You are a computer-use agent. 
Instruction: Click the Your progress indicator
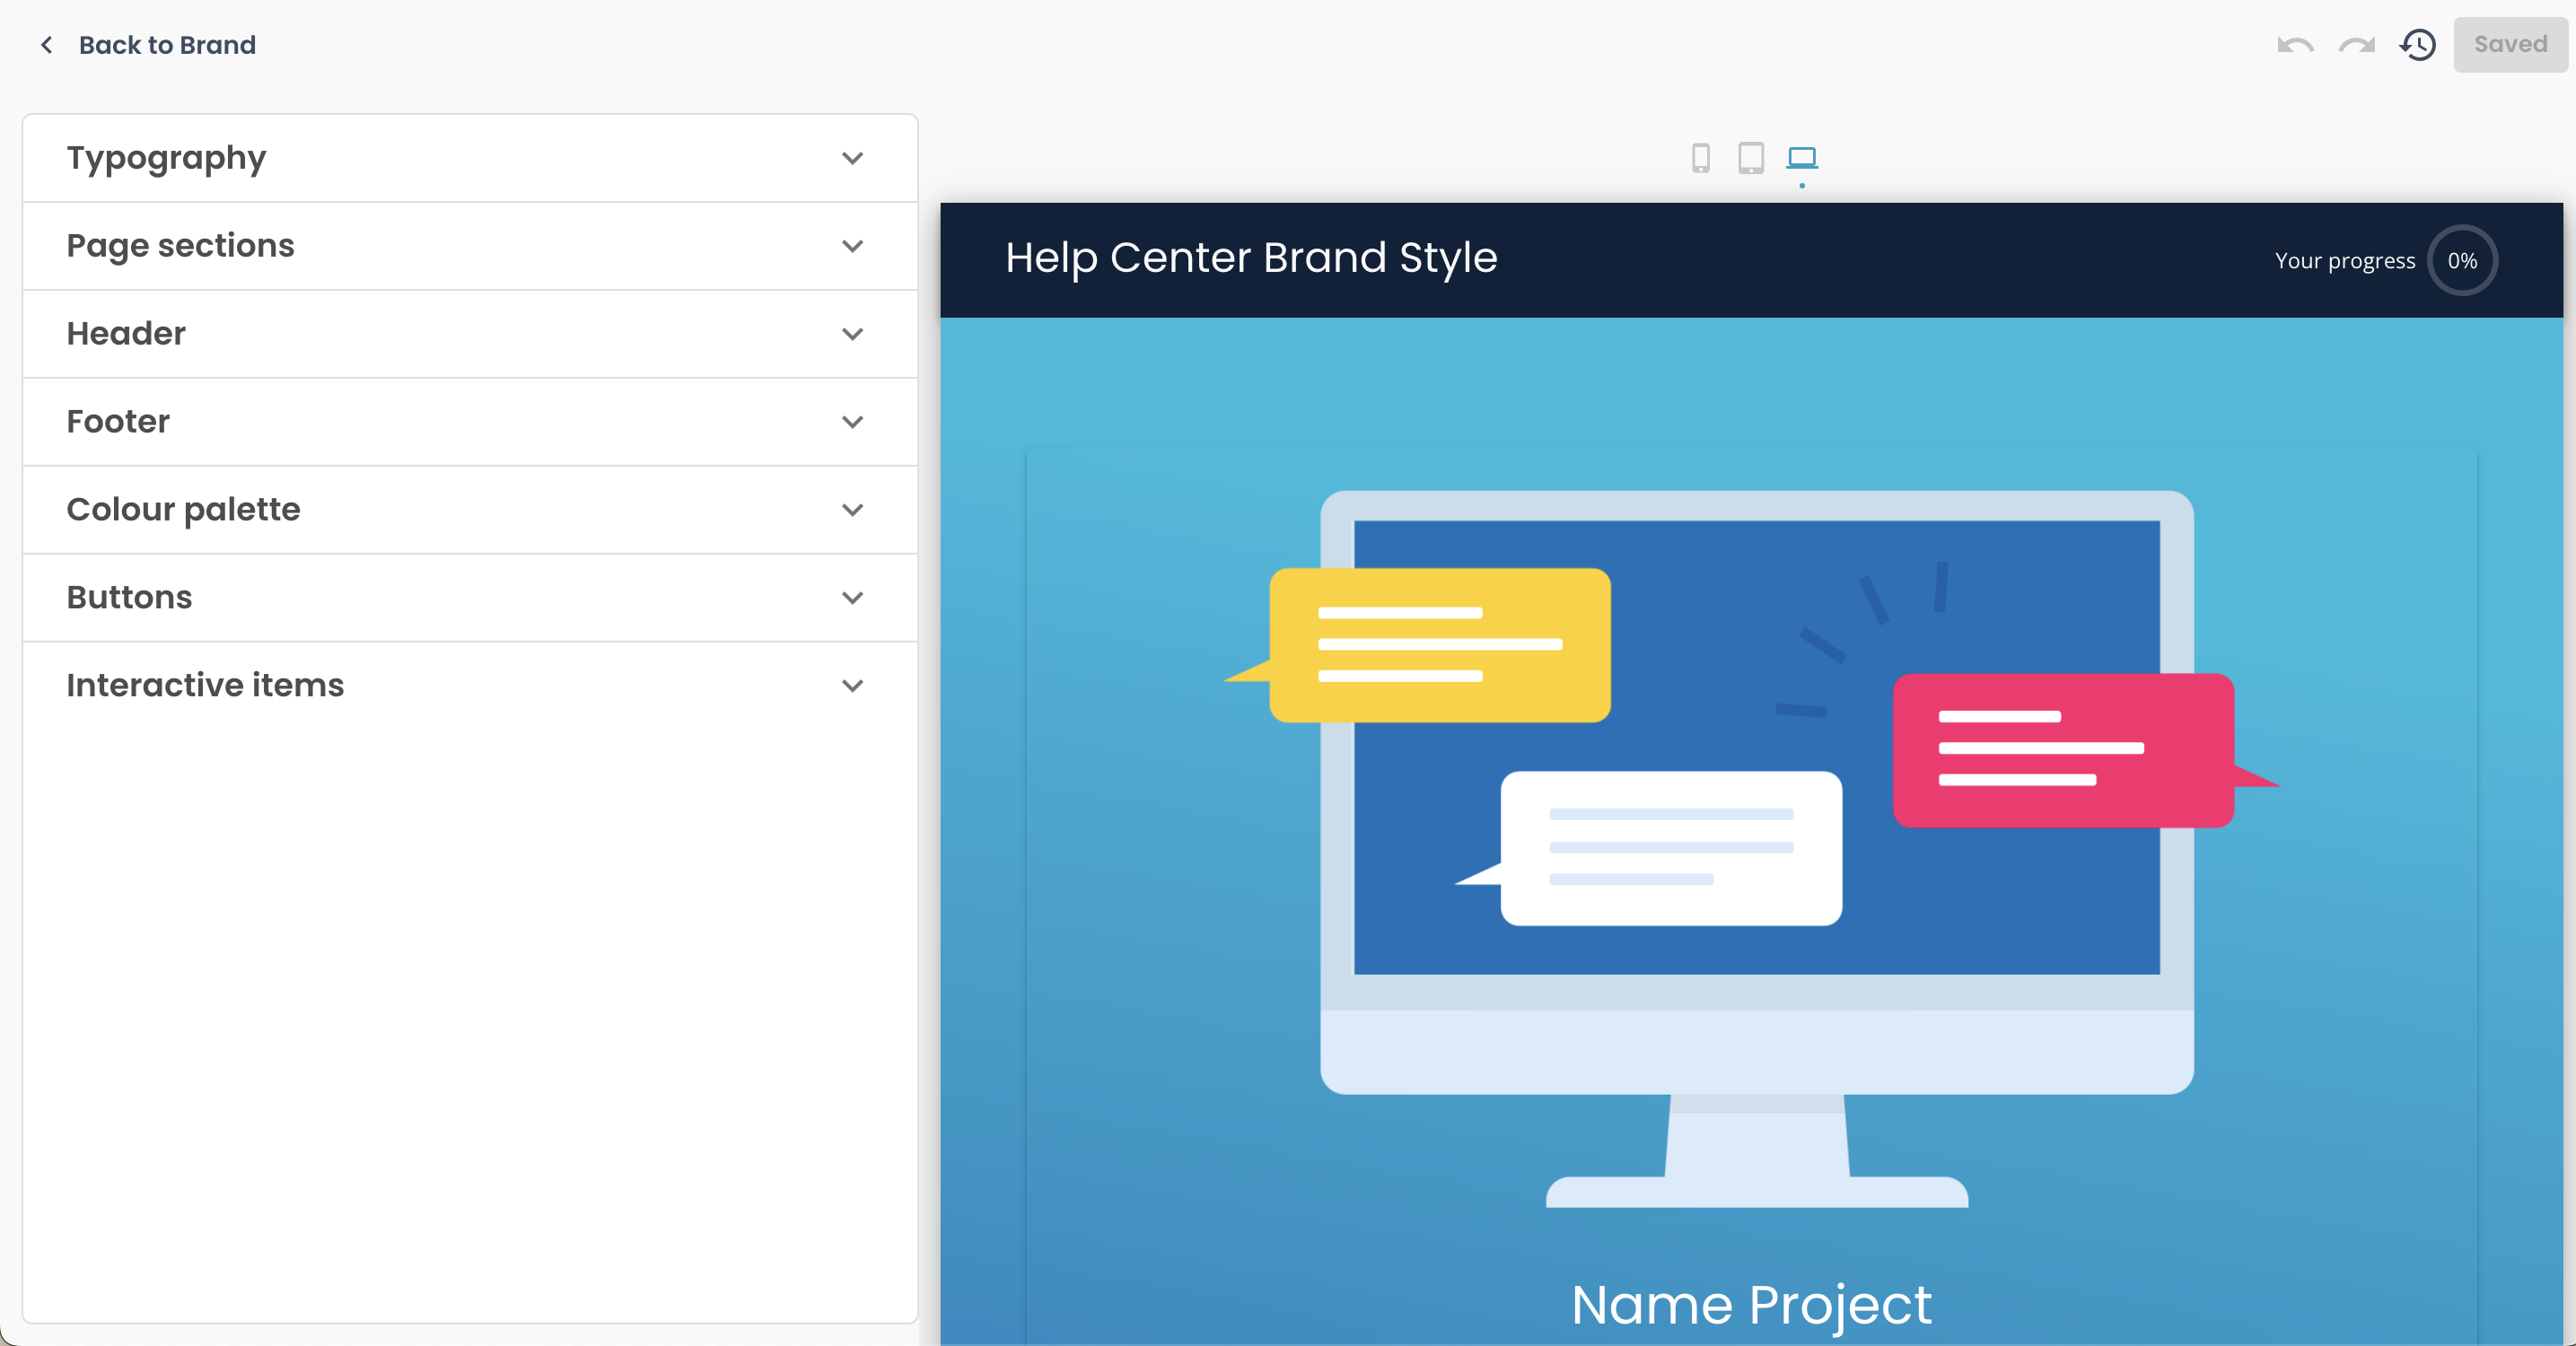click(2463, 260)
